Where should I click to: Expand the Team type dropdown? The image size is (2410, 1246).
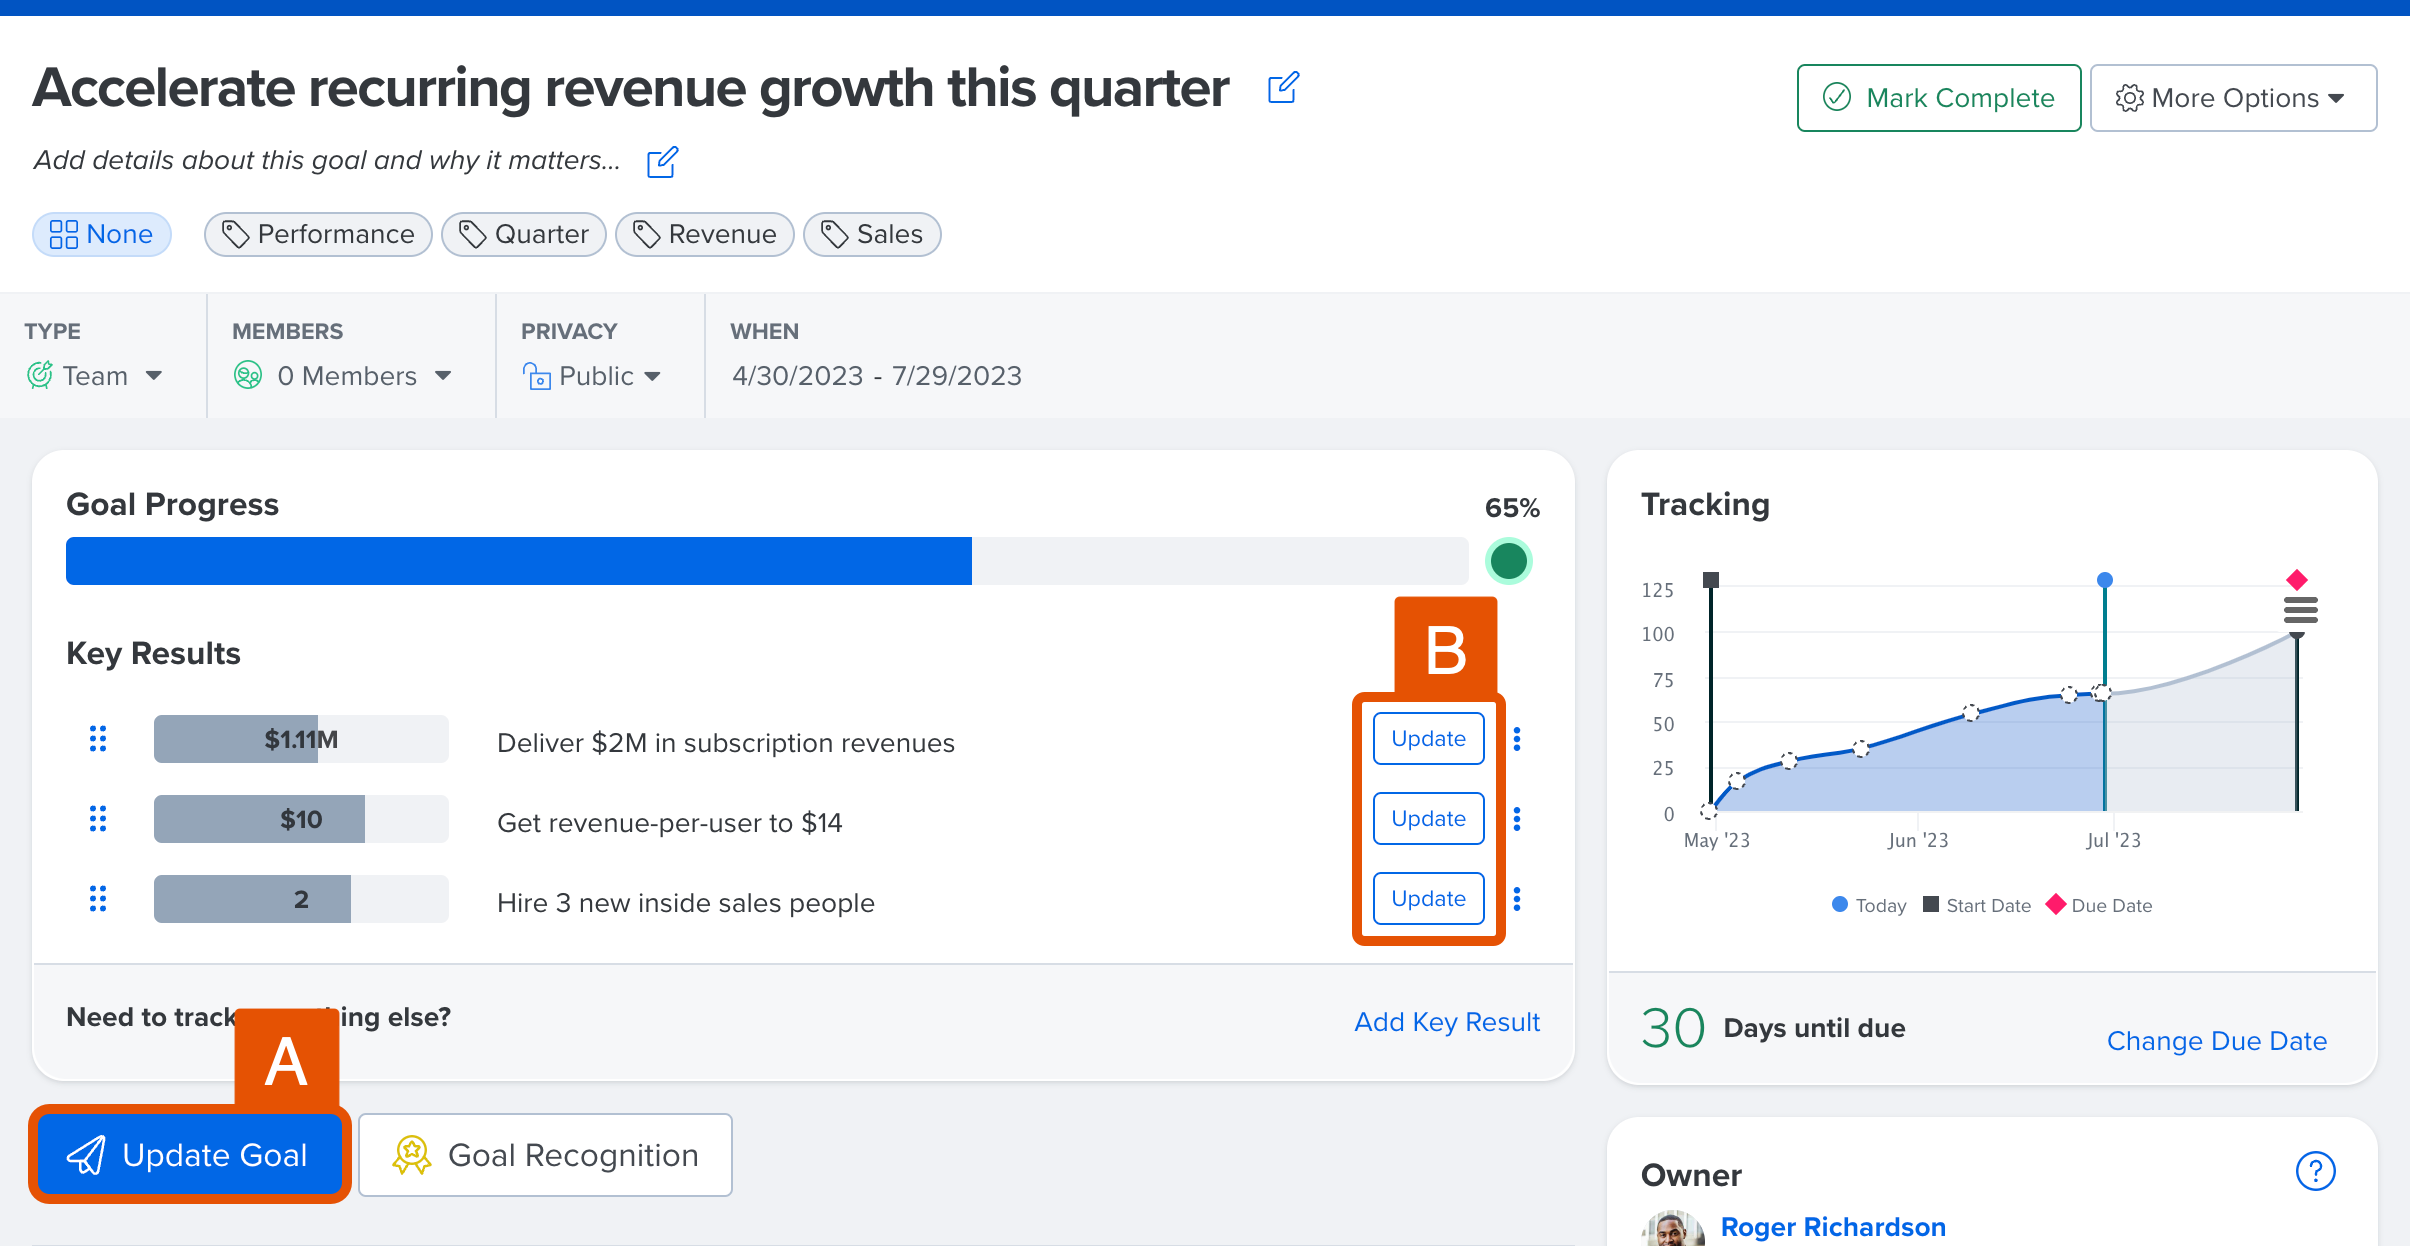click(95, 376)
